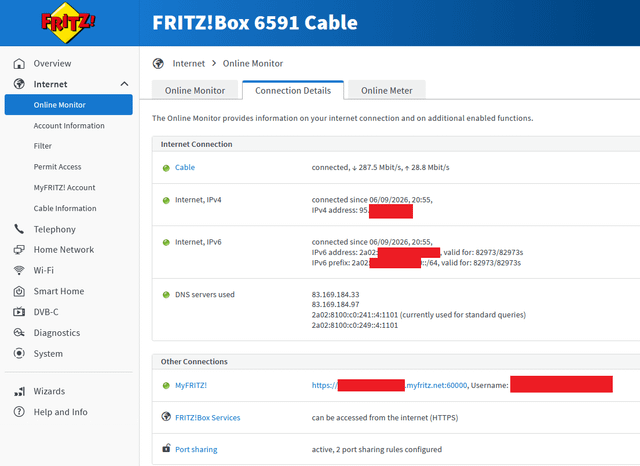Open the myfritz.net address link
The image size is (640, 466).
pos(389,385)
